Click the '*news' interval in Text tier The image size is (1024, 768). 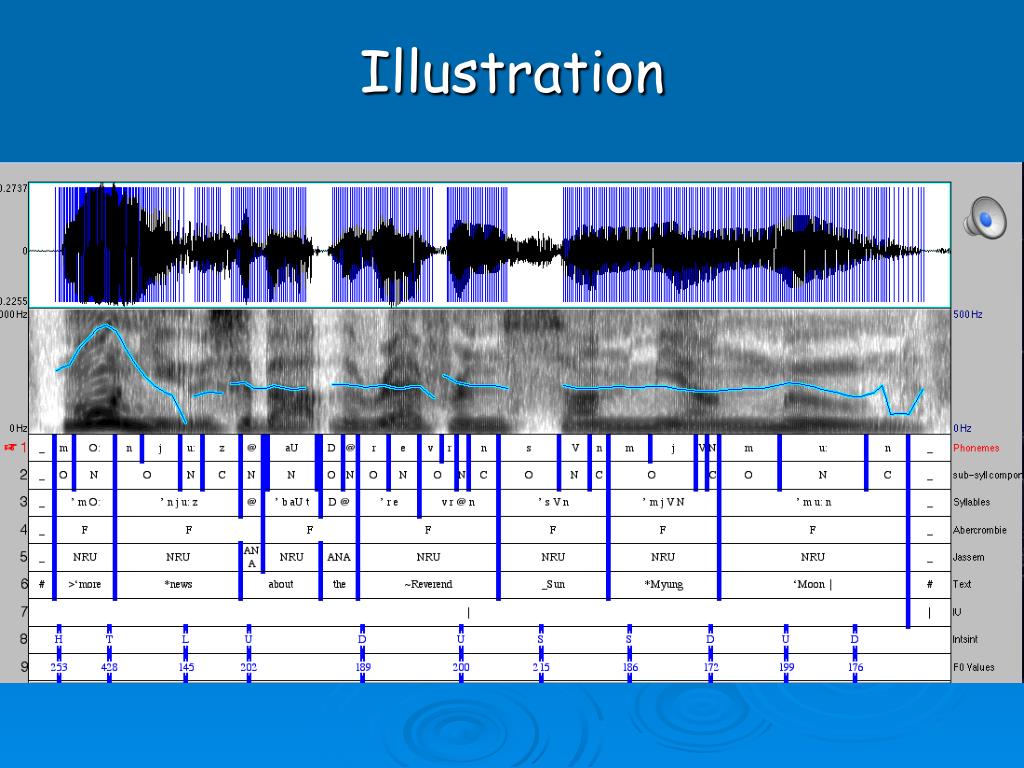[178, 584]
